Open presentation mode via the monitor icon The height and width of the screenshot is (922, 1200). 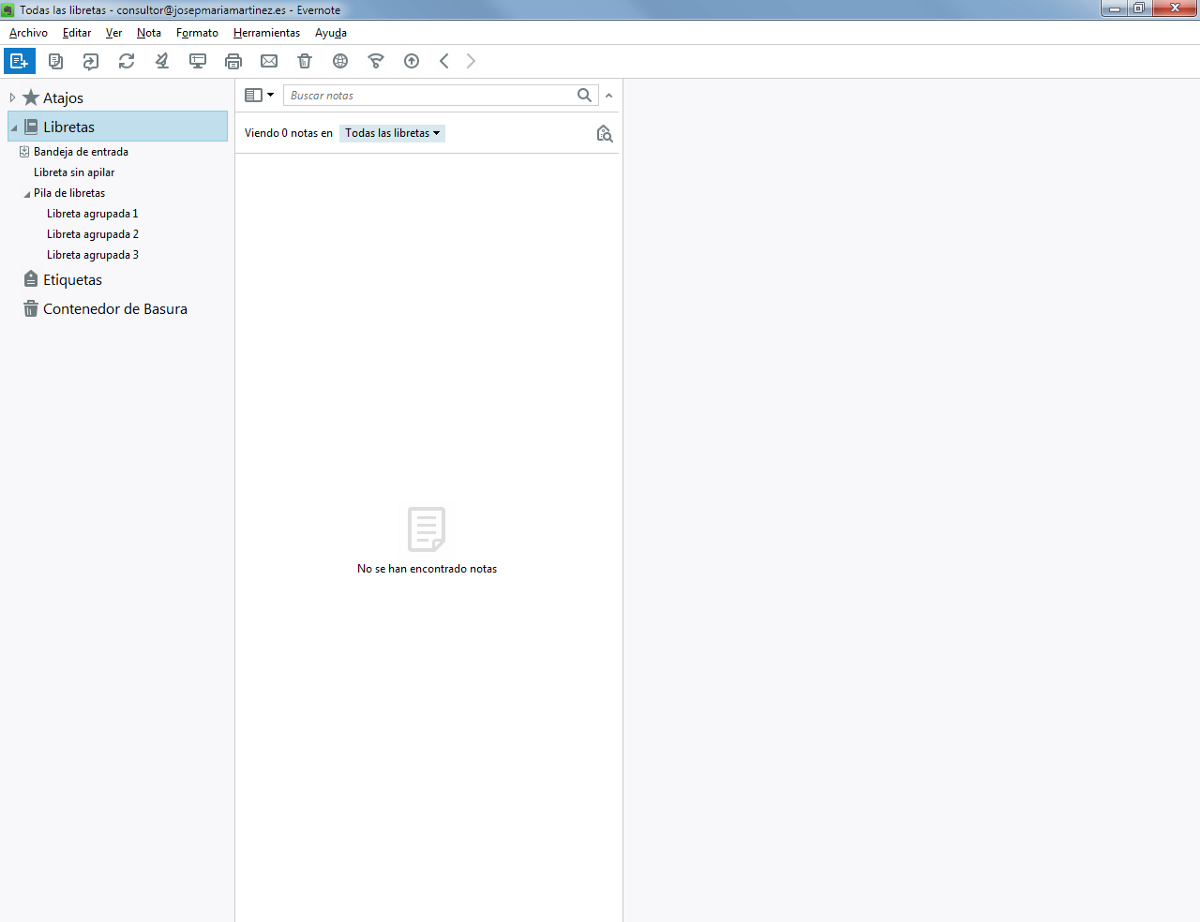(x=198, y=61)
